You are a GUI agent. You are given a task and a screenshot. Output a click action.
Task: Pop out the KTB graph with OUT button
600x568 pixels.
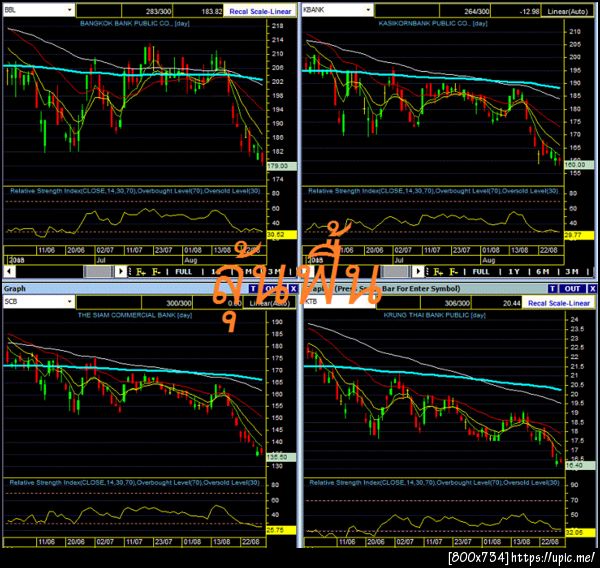point(572,289)
